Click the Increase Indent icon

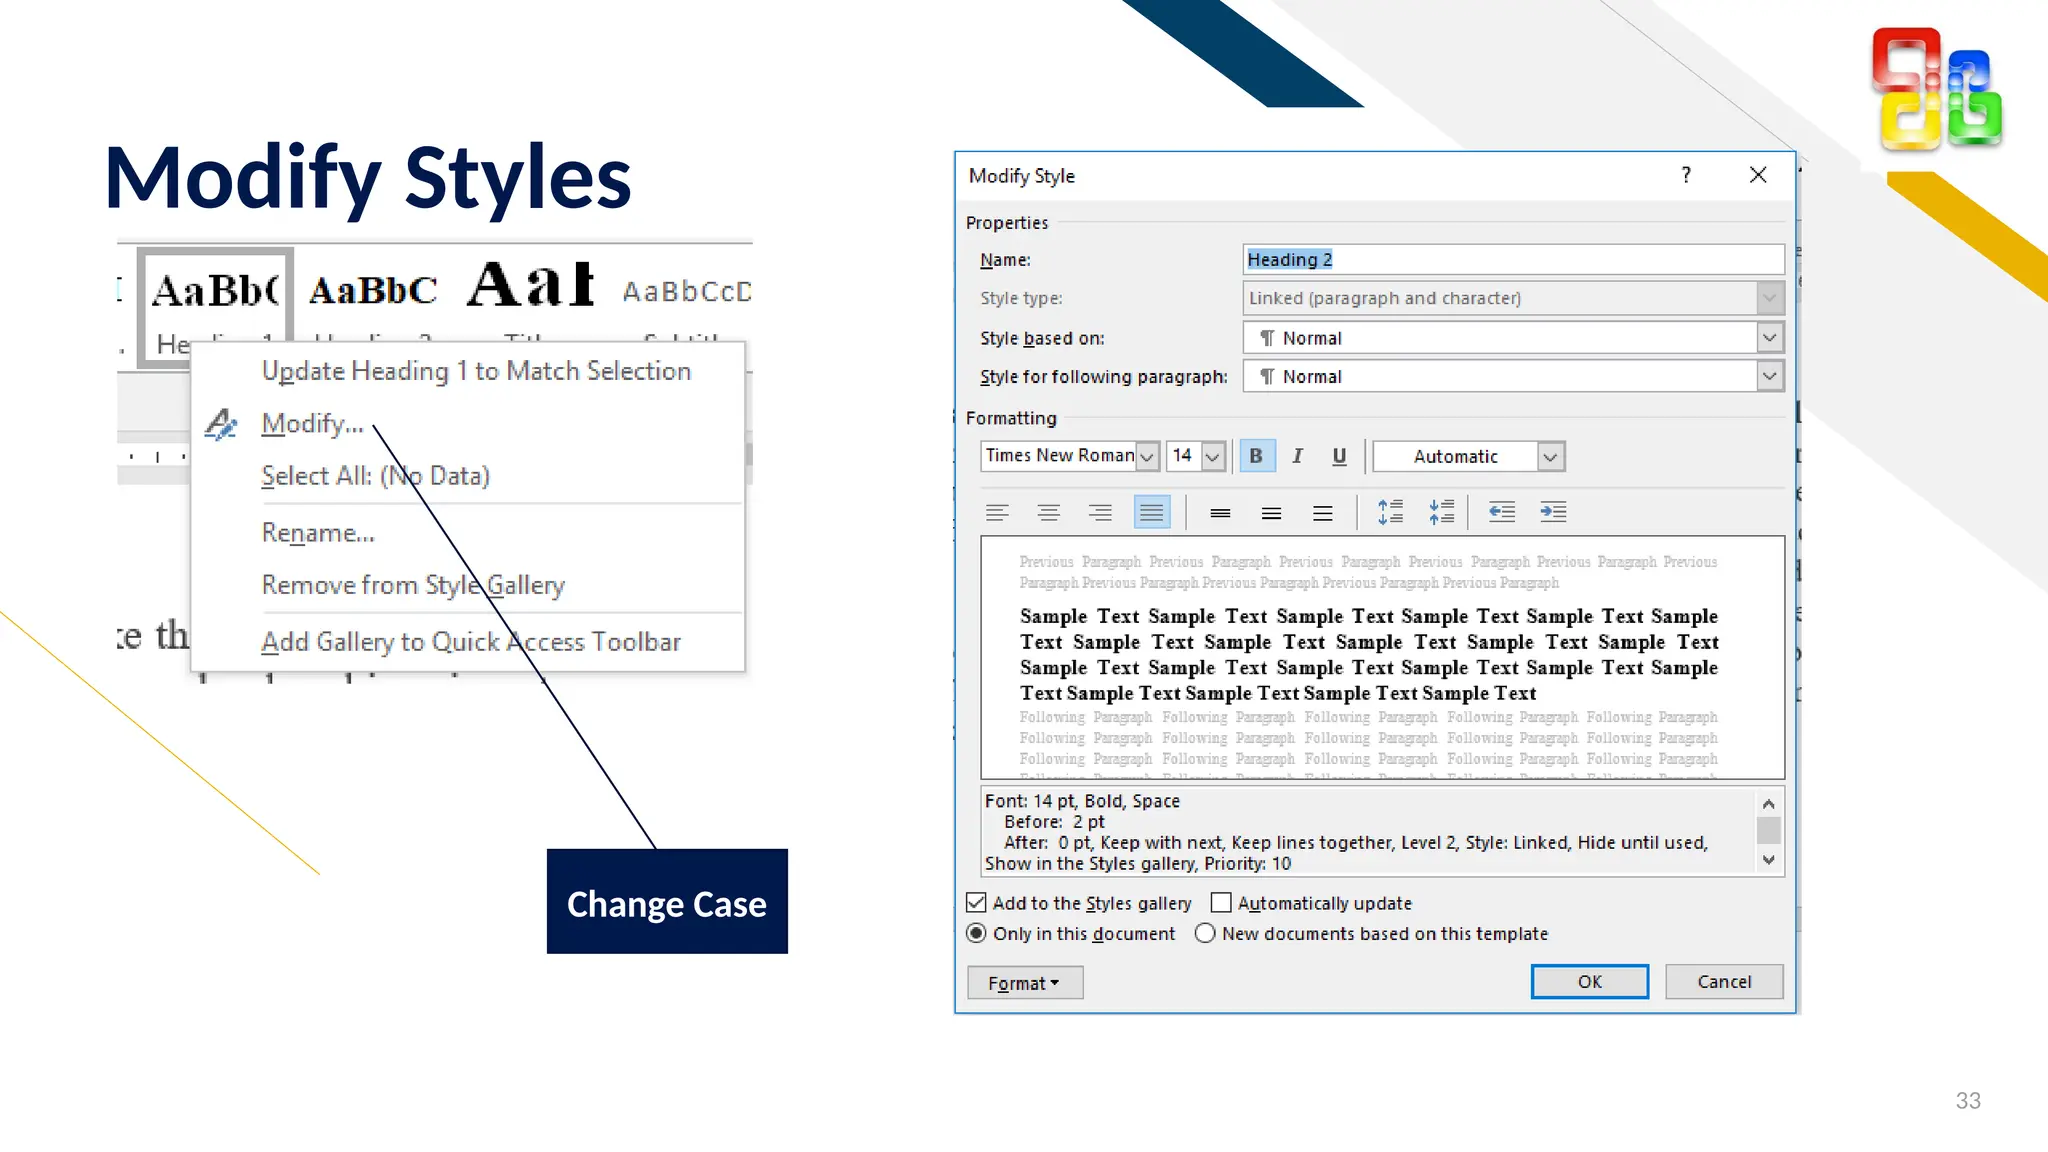(x=1553, y=513)
